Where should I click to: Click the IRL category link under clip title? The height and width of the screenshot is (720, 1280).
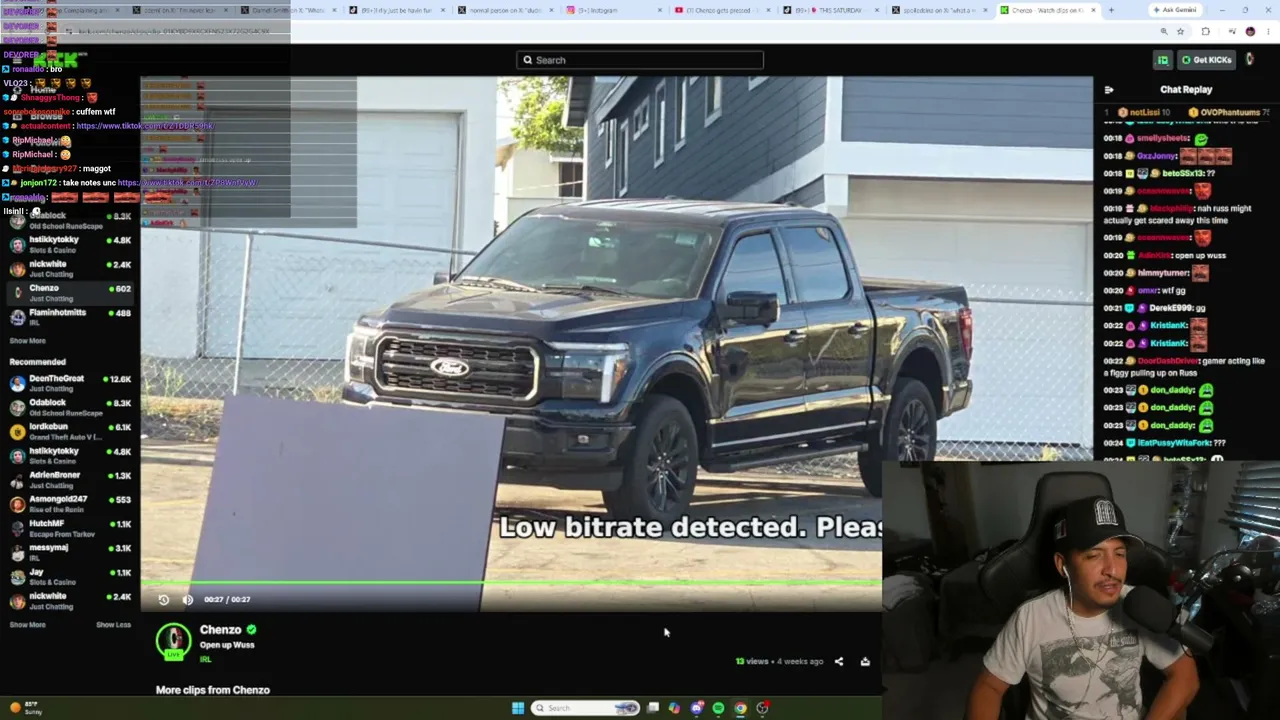click(x=206, y=659)
